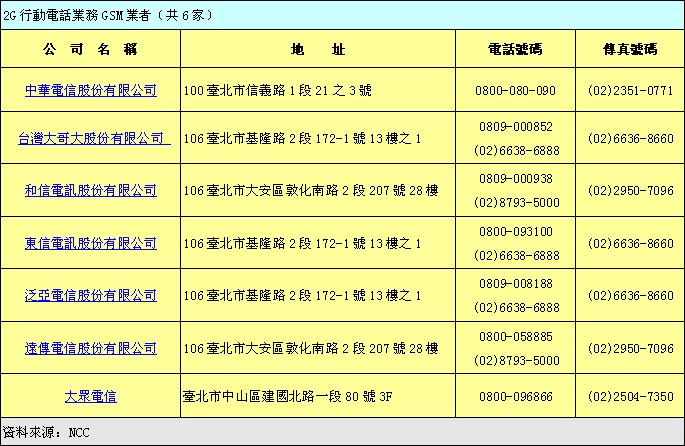685x446 pixels.
Task: Select the 公司名稱 column header
Action: 90,49
